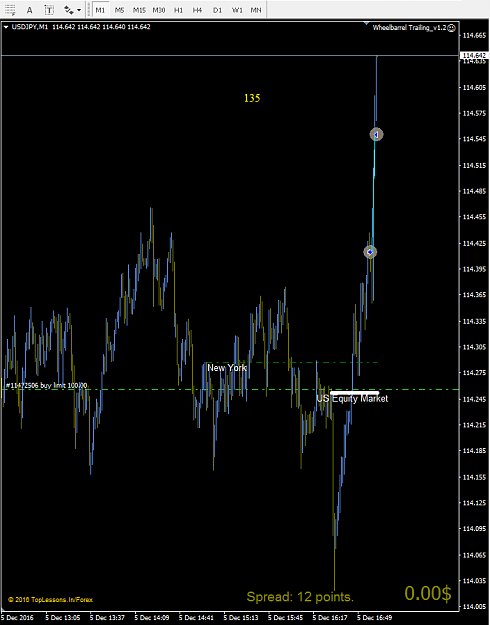490x625 pixels.
Task: Click the 'US Equity Market' label
Action: [352, 399]
